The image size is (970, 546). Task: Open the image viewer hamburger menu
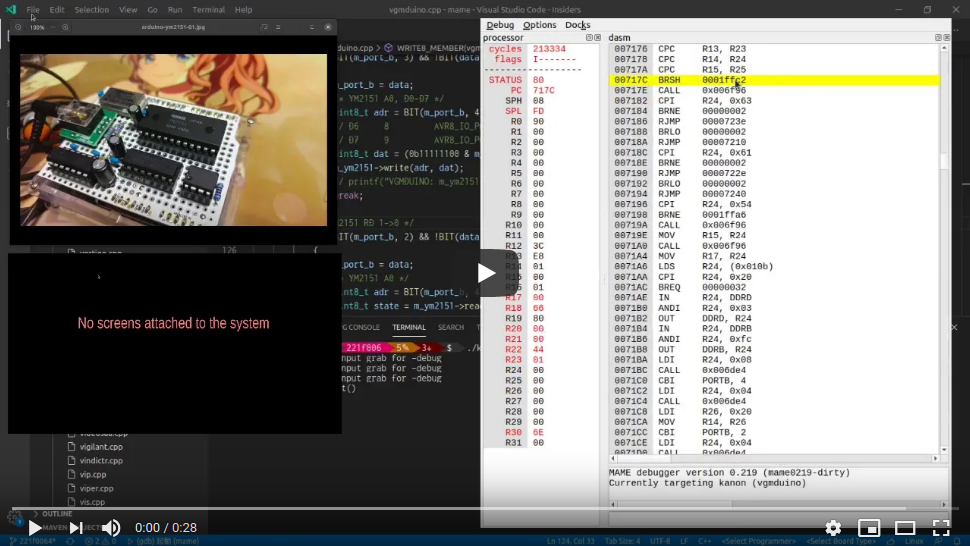(278, 27)
